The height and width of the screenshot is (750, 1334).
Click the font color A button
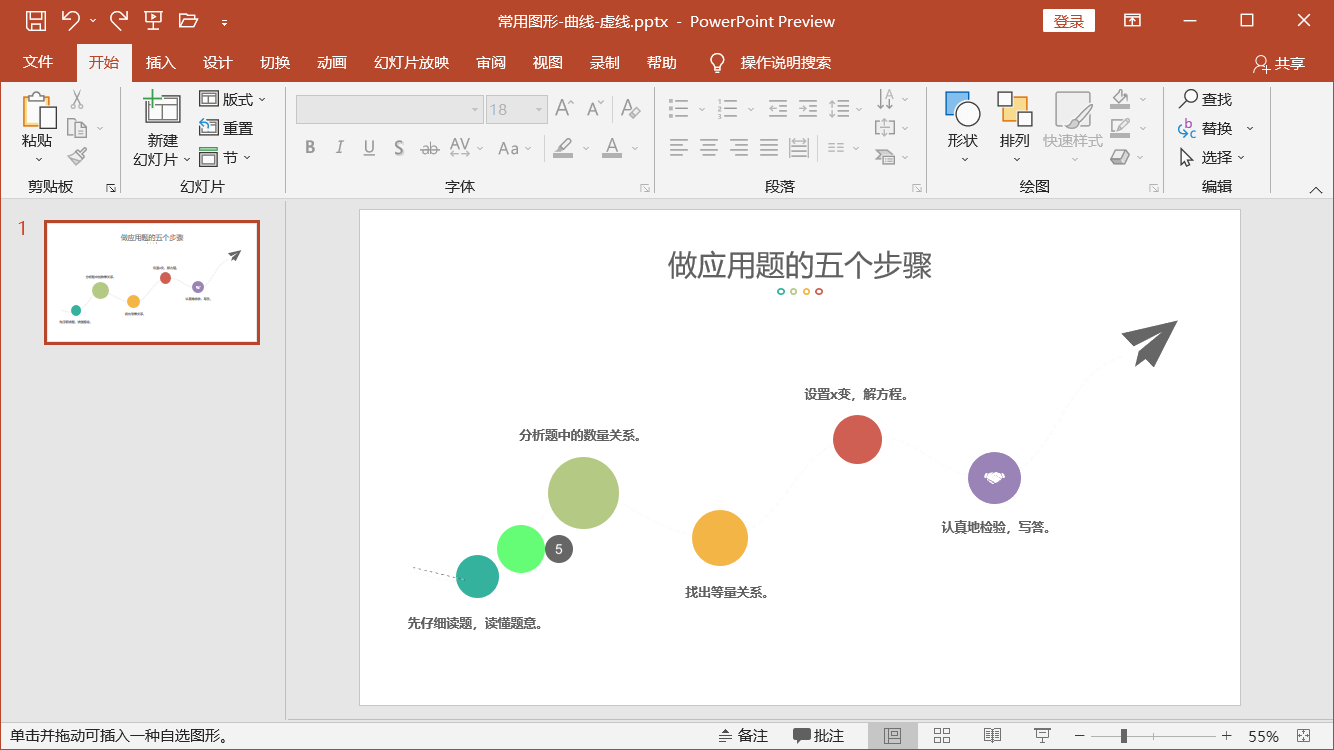point(612,148)
